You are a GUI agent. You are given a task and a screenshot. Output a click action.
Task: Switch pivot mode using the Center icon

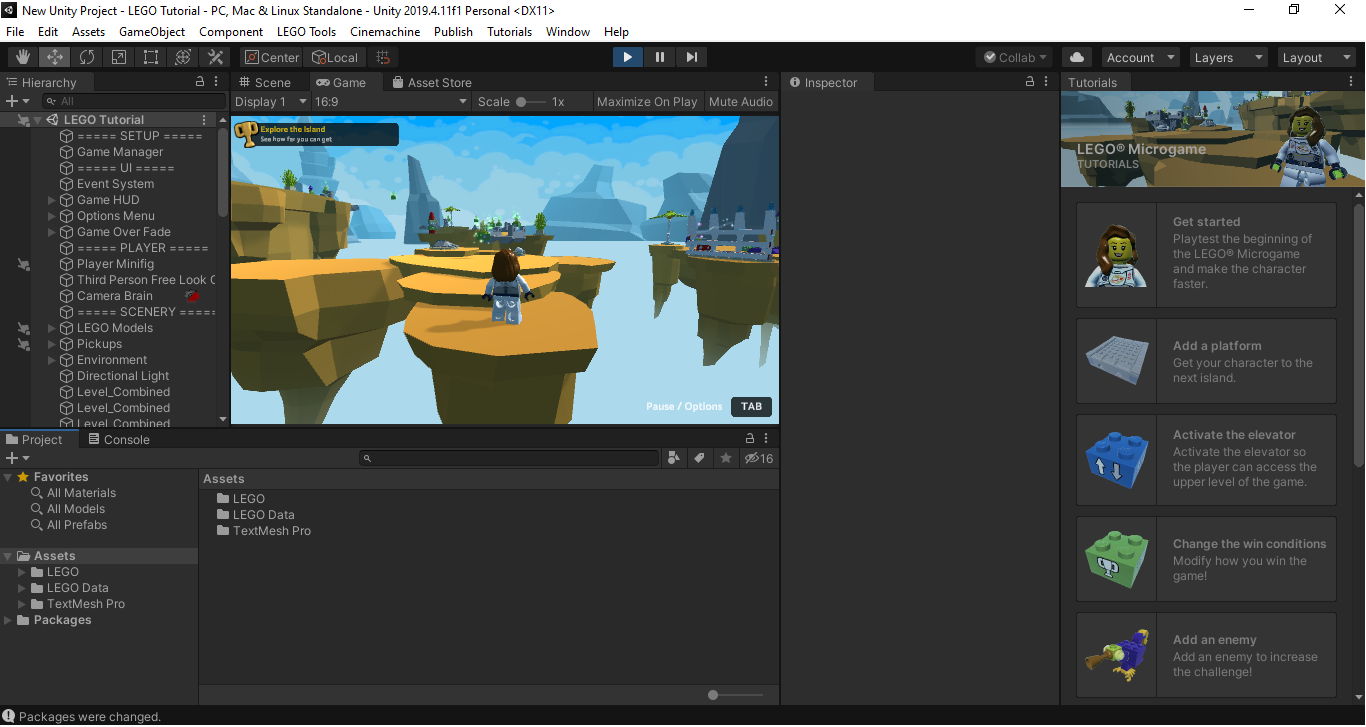pos(270,57)
